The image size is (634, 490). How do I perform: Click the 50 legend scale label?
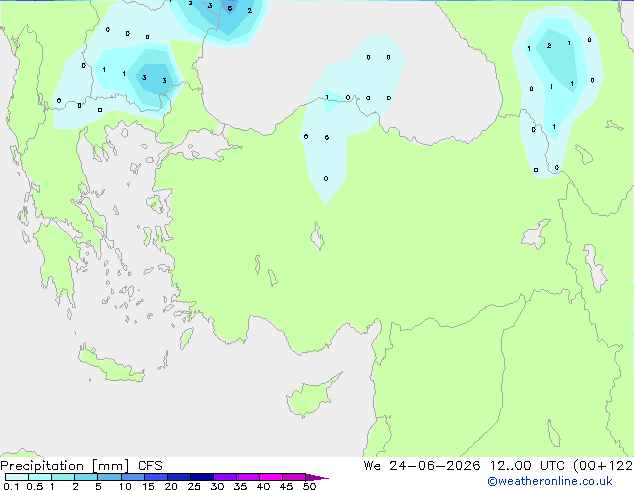click(x=309, y=486)
